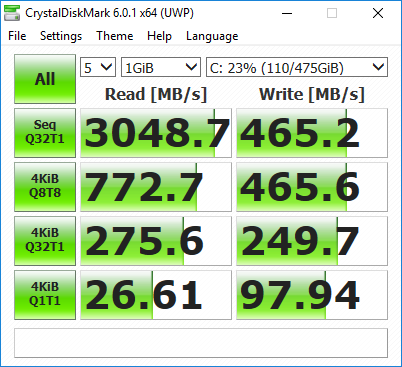Viewport: 402px width, 367px height.
Task: Click the empty comment field at bottom
Action: 201,343
